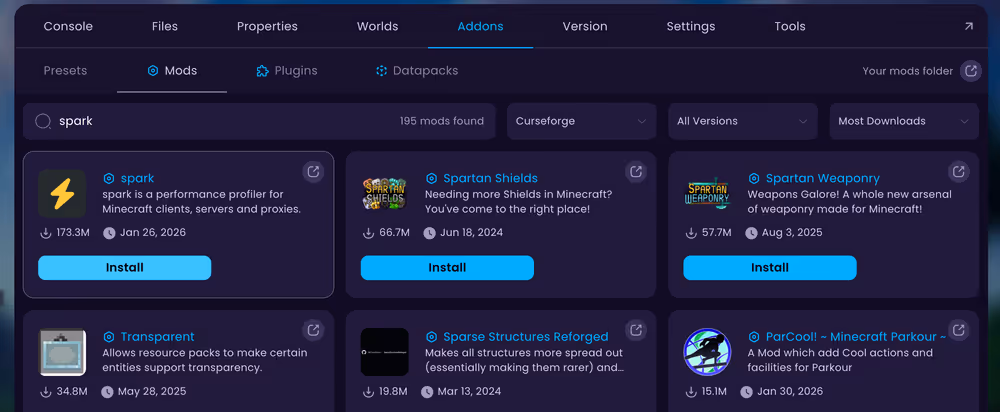Viewport: 1000px width, 412px height.
Task: Install the Spartan Weaponry mod
Action: pyautogui.click(x=769, y=268)
